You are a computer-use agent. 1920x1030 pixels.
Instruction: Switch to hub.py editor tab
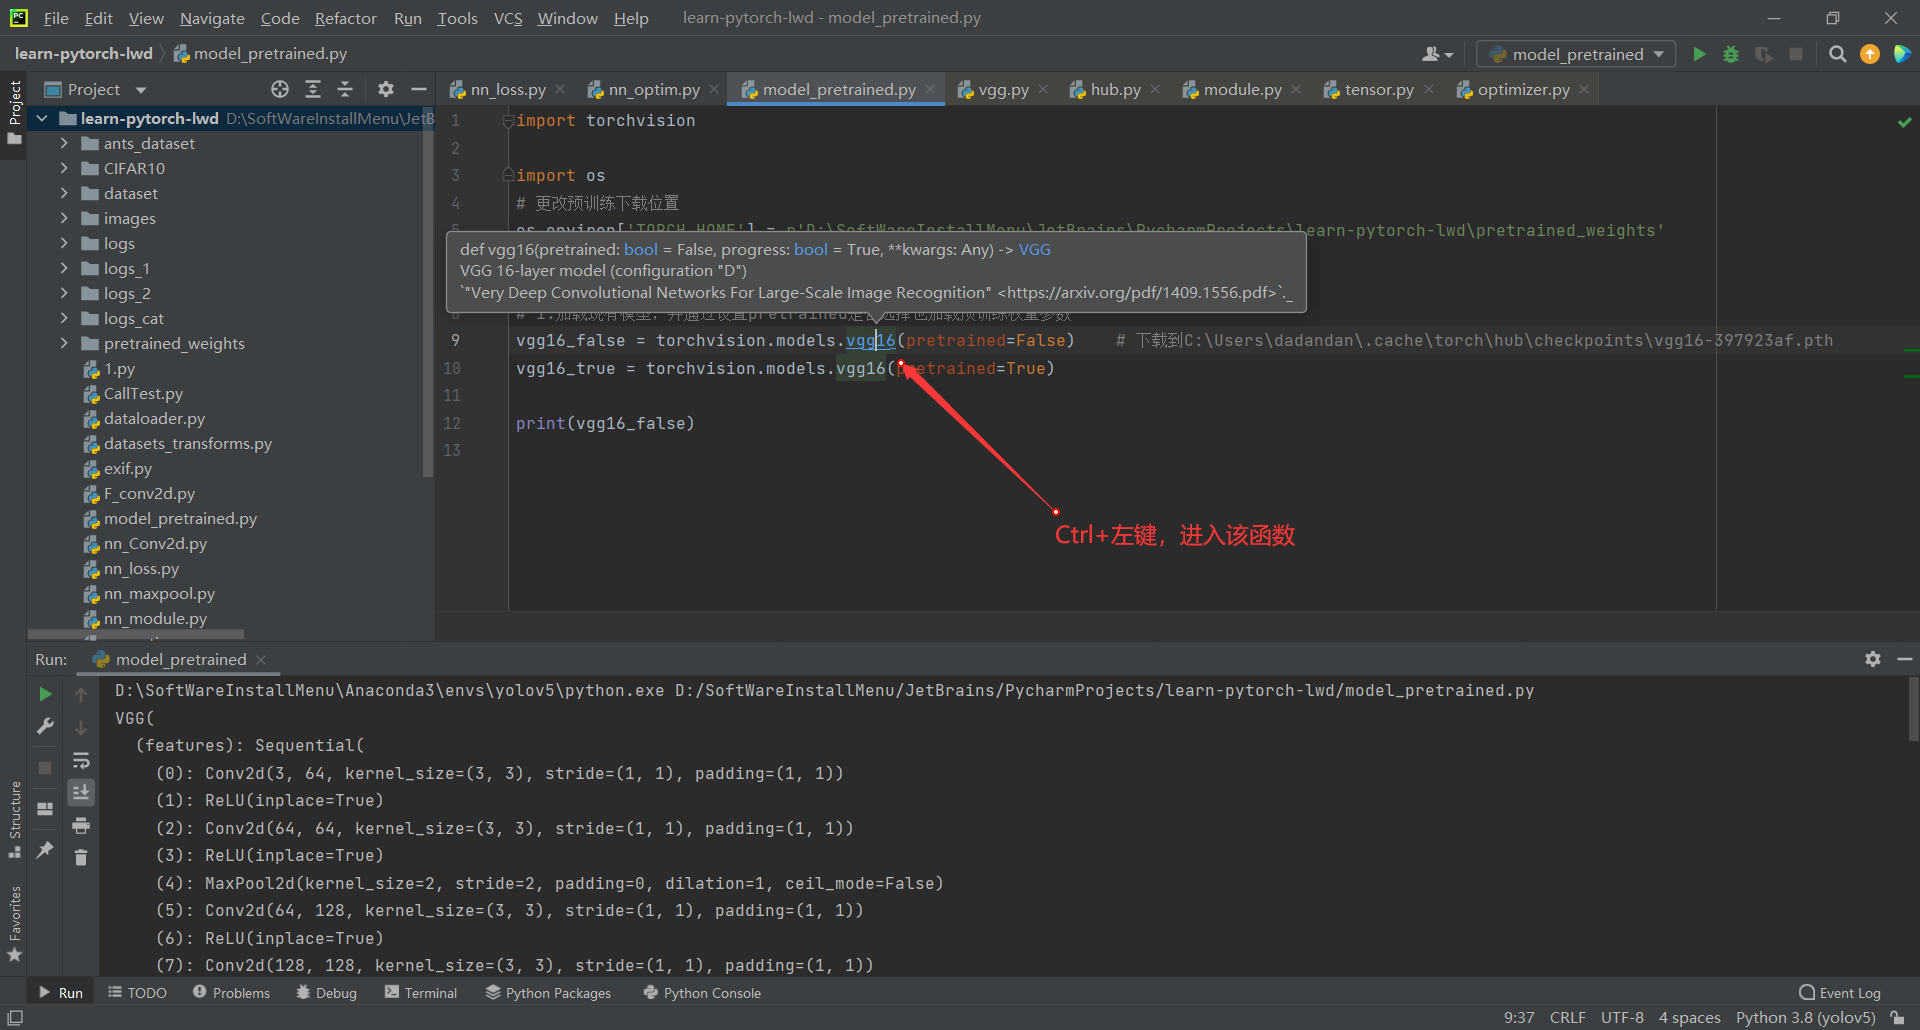click(x=1115, y=89)
